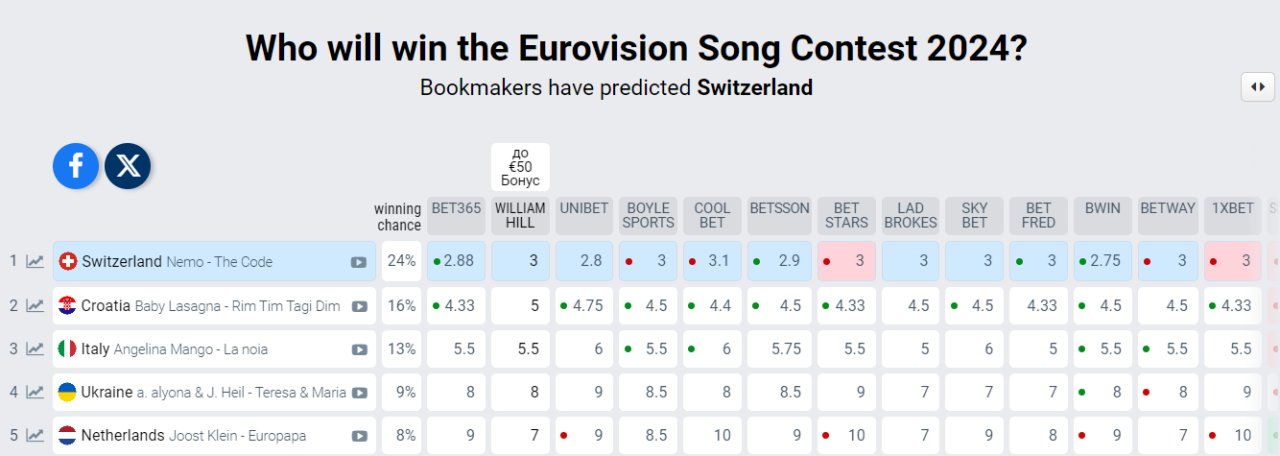Show Italy odds graph icon
This screenshot has height=456, width=1280.
tap(35, 349)
